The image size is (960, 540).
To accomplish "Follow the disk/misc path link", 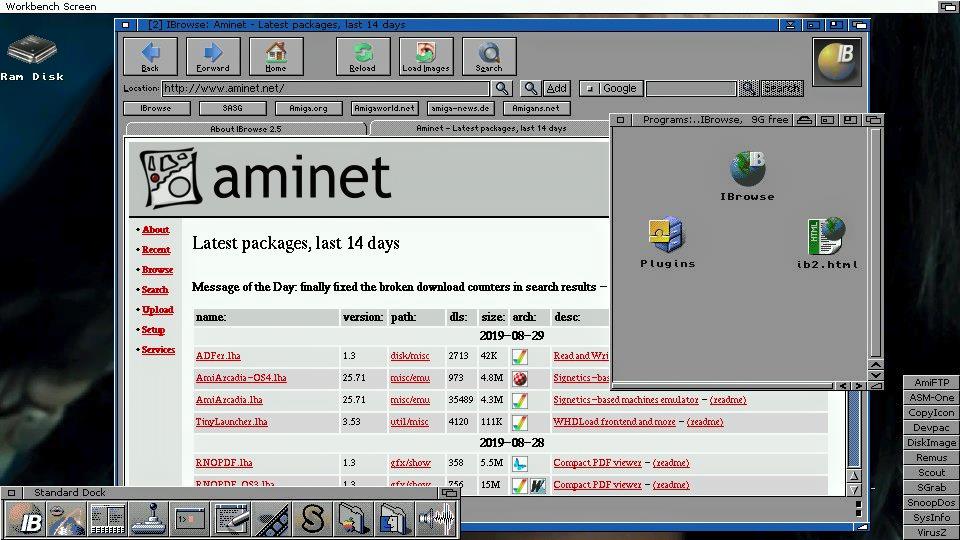I will [x=410, y=356].
